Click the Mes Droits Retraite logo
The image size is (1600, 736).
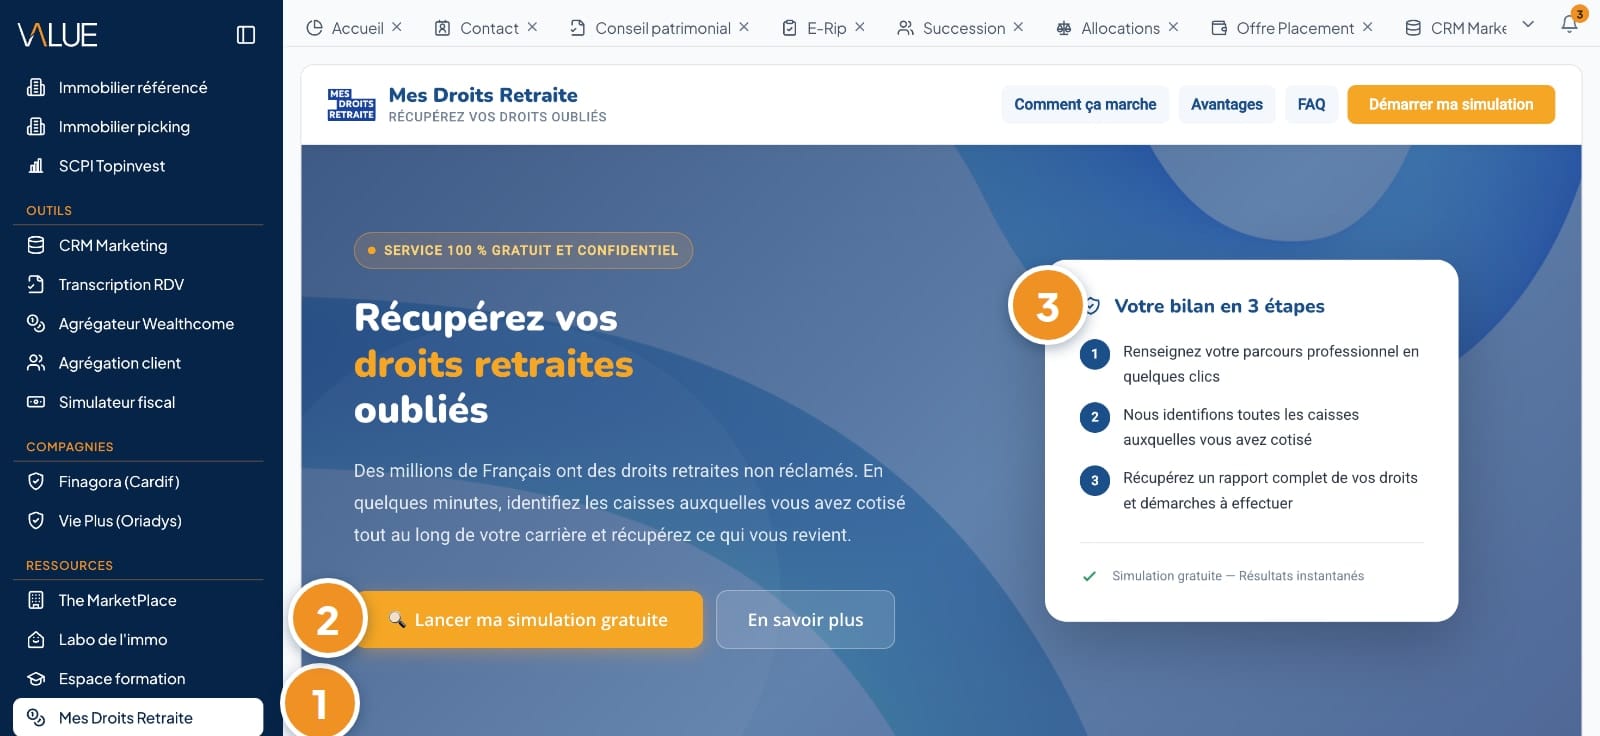[351, 104]
